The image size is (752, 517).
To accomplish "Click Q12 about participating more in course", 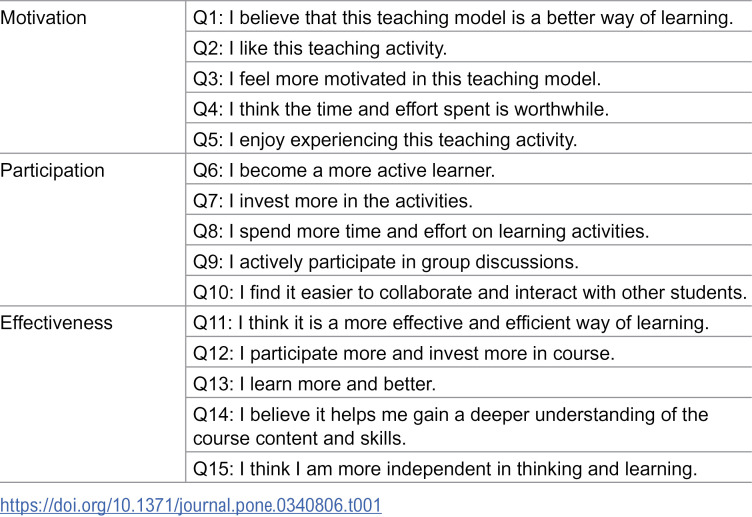I will point(469,353).
